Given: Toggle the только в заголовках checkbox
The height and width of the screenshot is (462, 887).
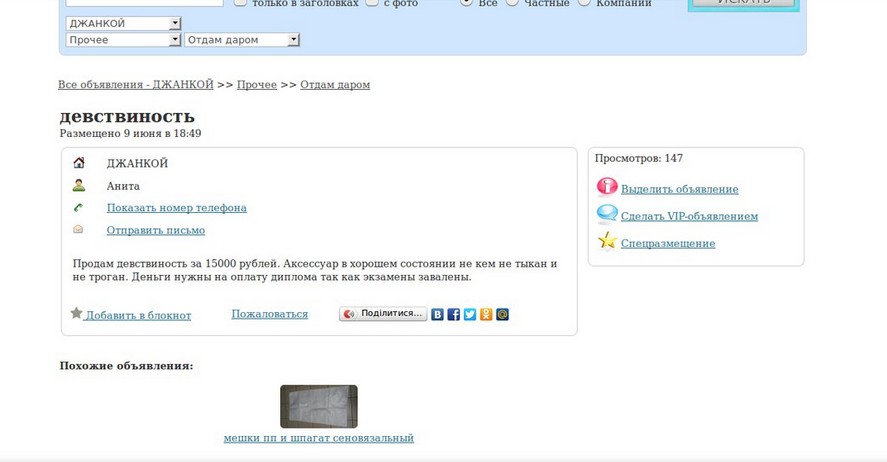Looking at the screenshot, I should [240, 2].
